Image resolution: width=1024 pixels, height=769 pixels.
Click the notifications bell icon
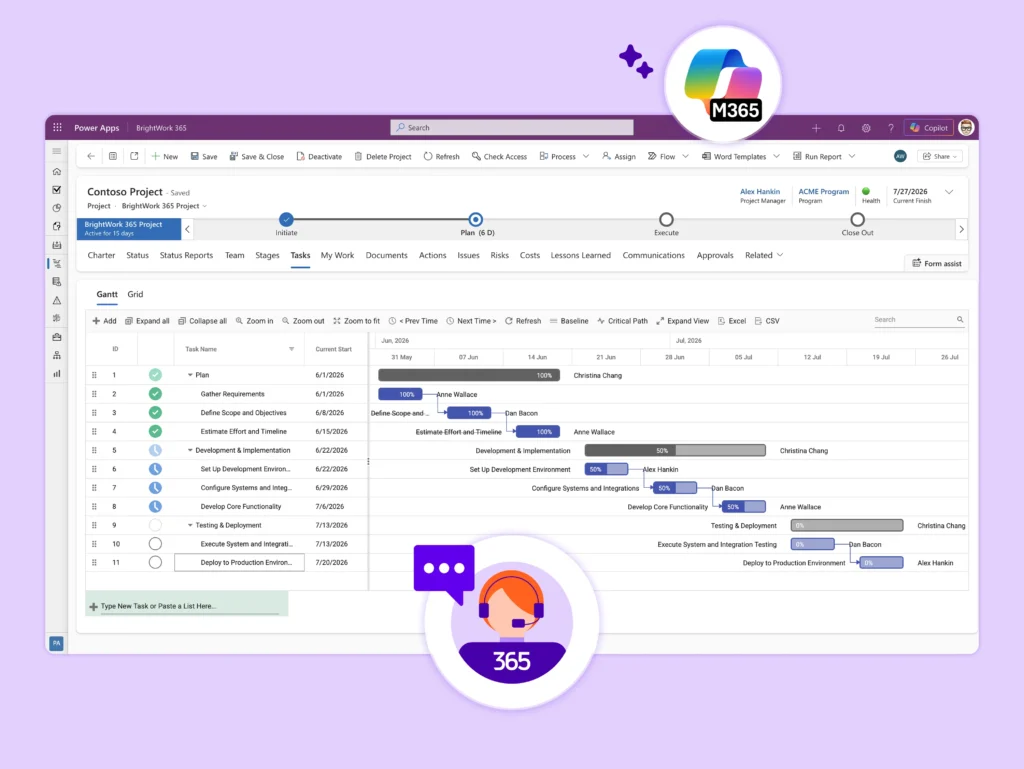[x=841, y=128]
